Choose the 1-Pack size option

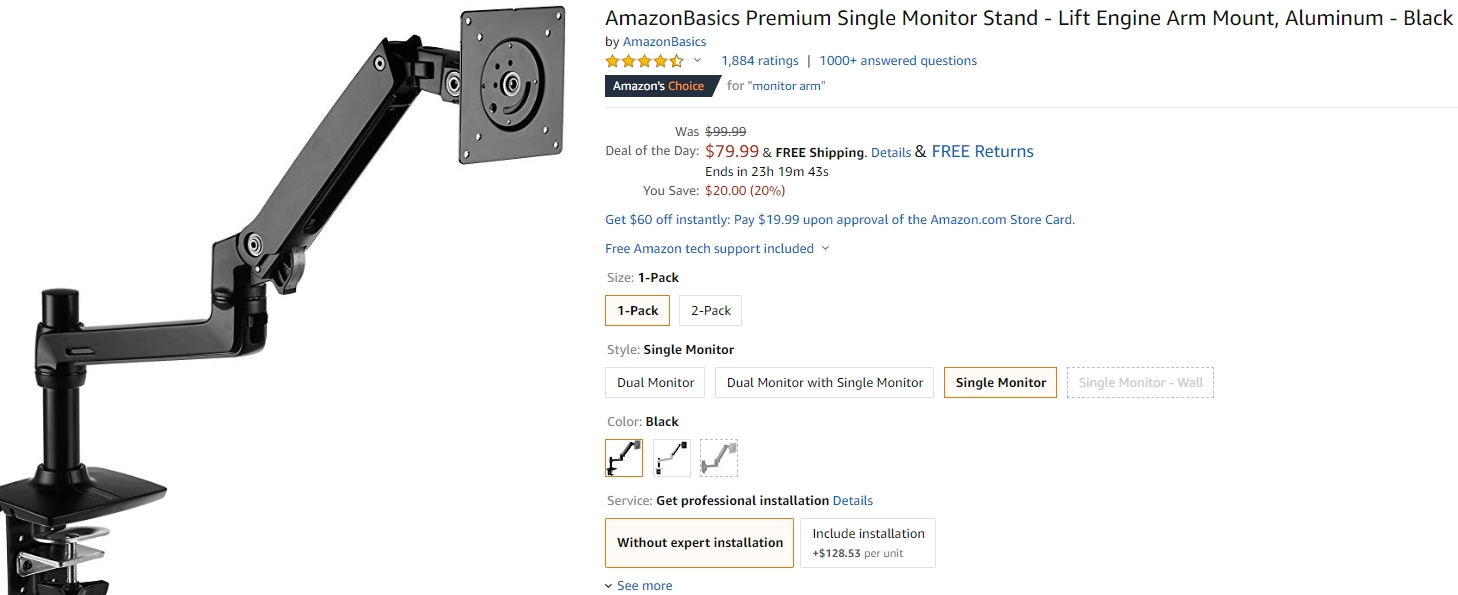click(x=637, y=311)
